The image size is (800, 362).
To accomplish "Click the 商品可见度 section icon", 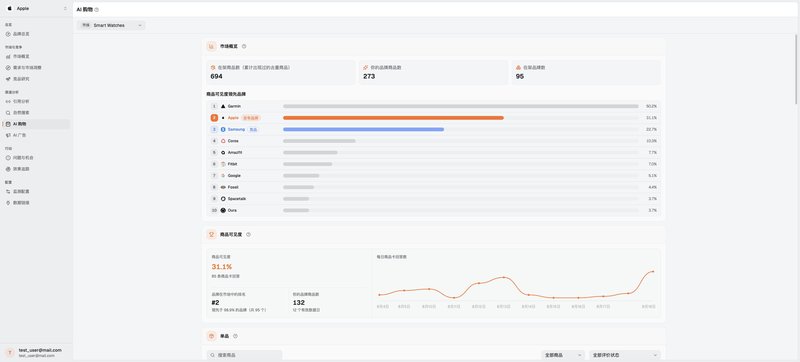I will 211,235.
